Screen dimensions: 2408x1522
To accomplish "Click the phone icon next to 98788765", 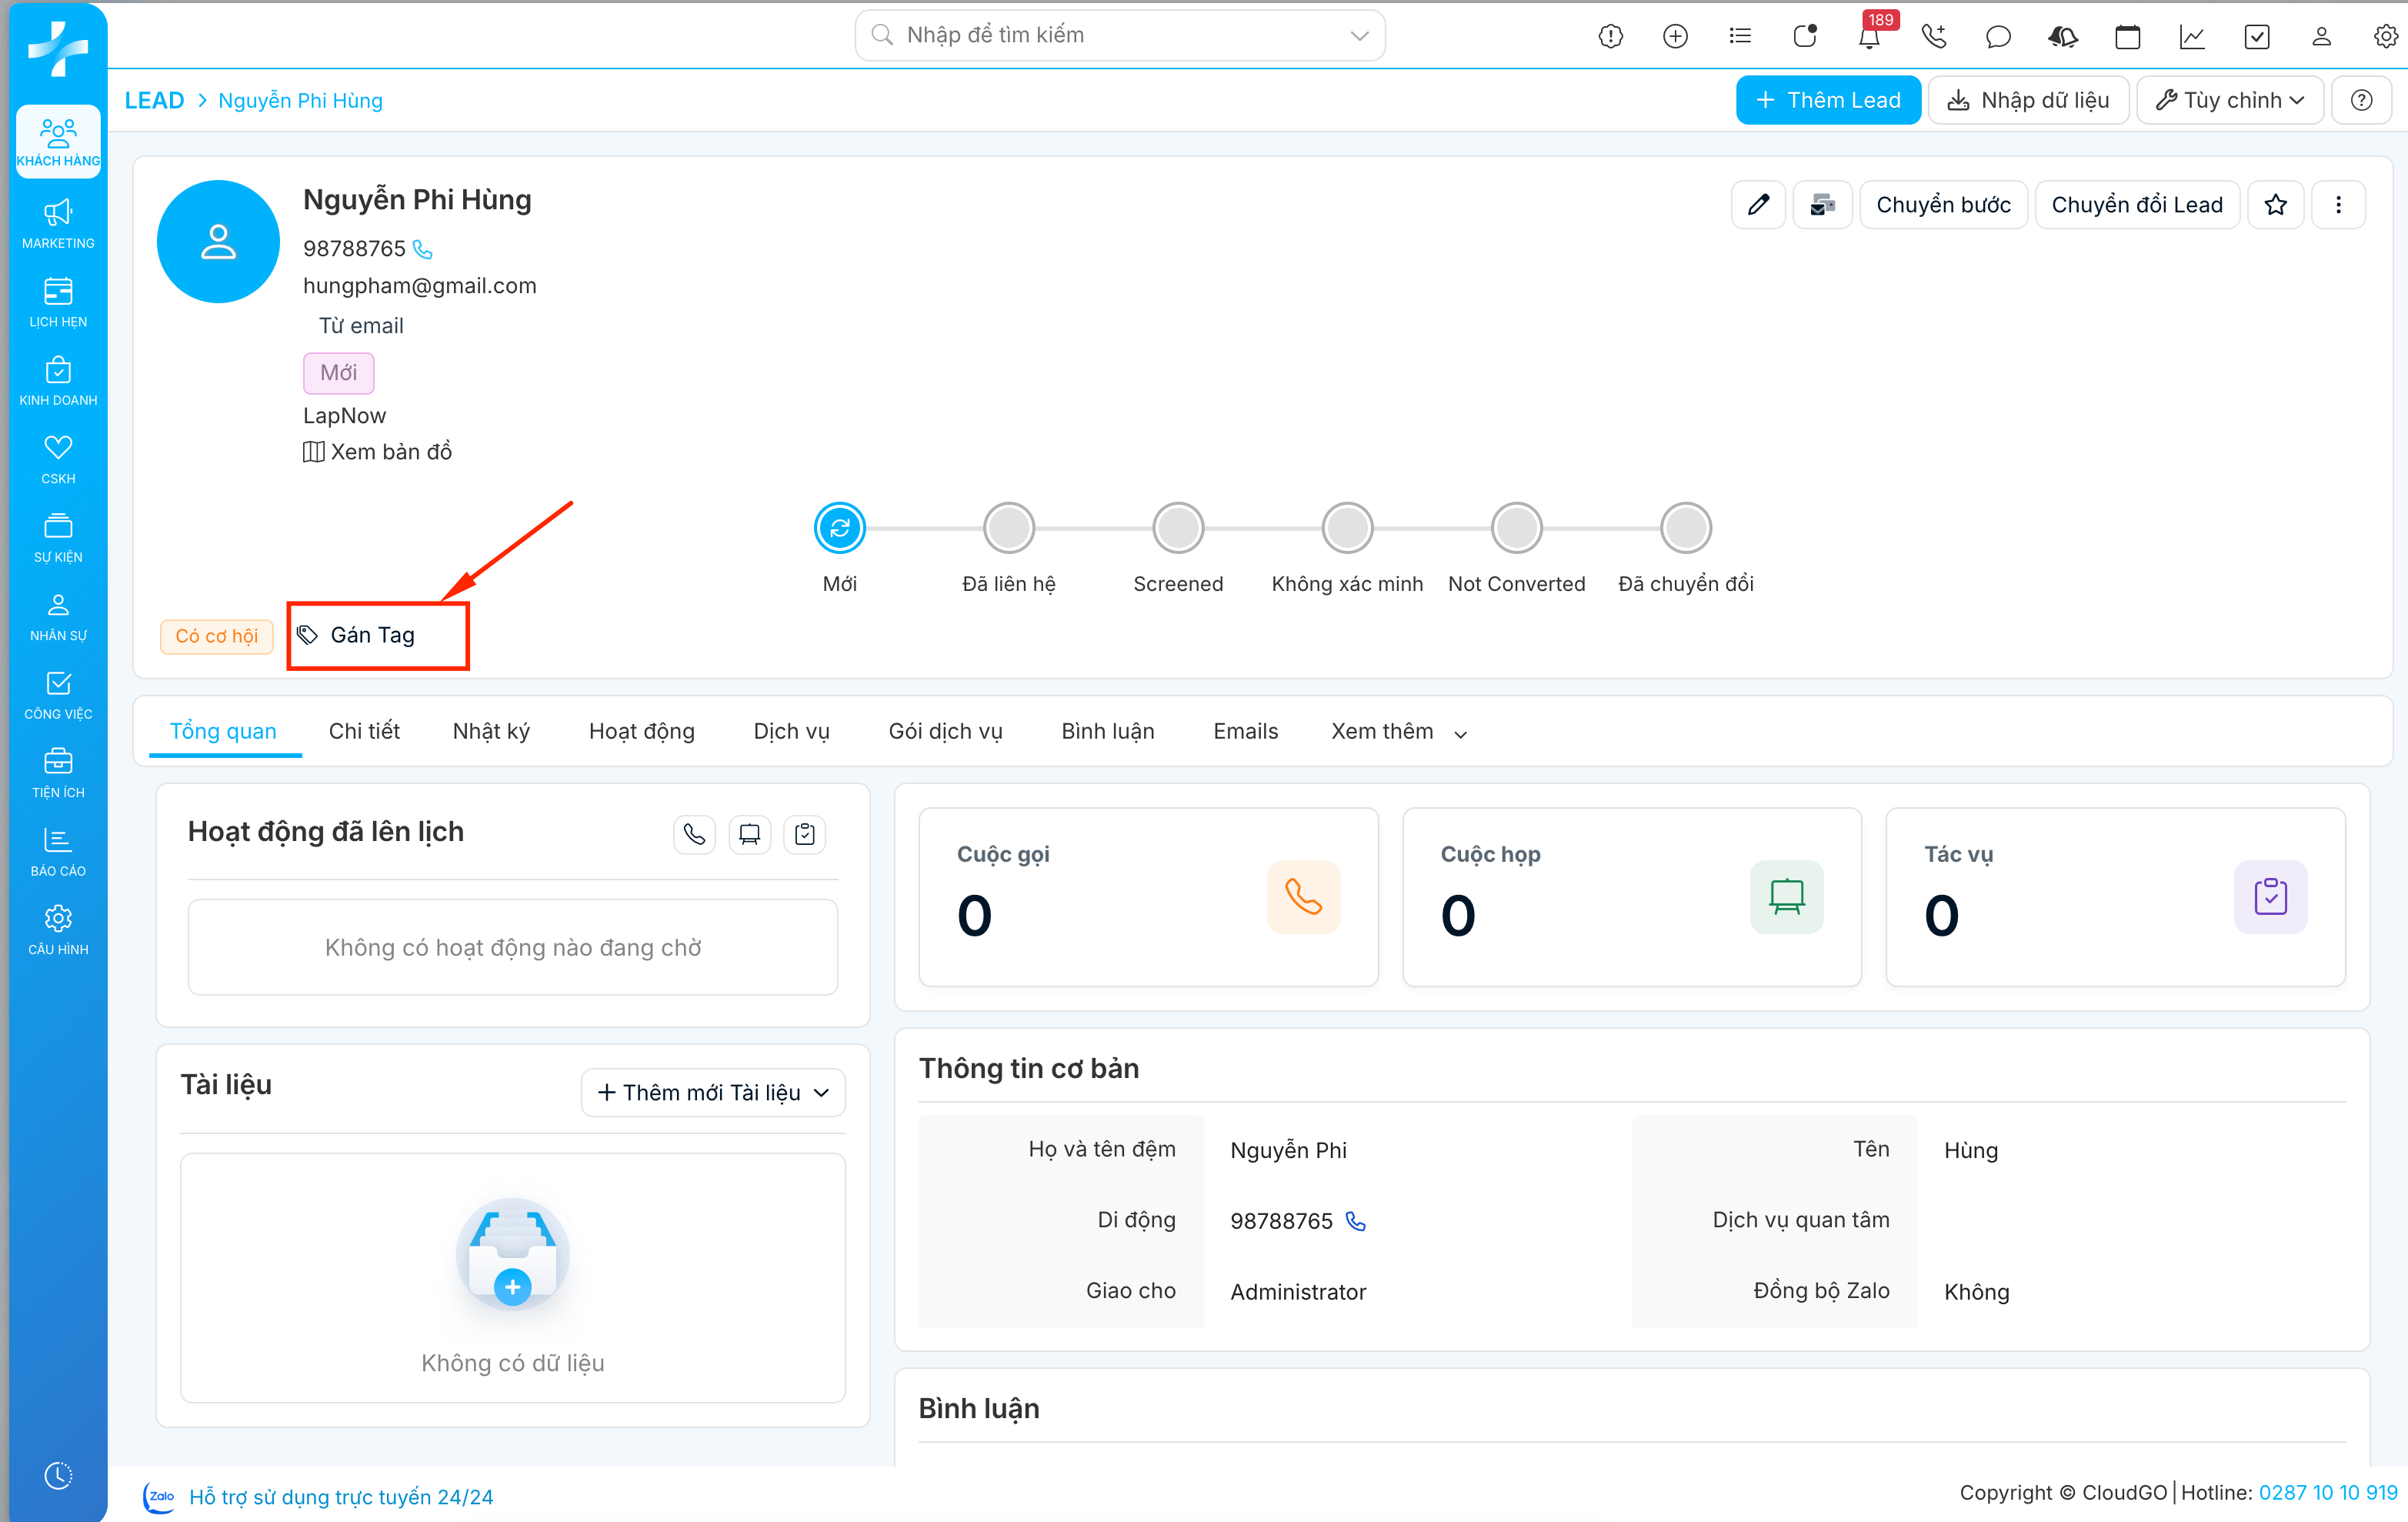I will coord(423,249).
